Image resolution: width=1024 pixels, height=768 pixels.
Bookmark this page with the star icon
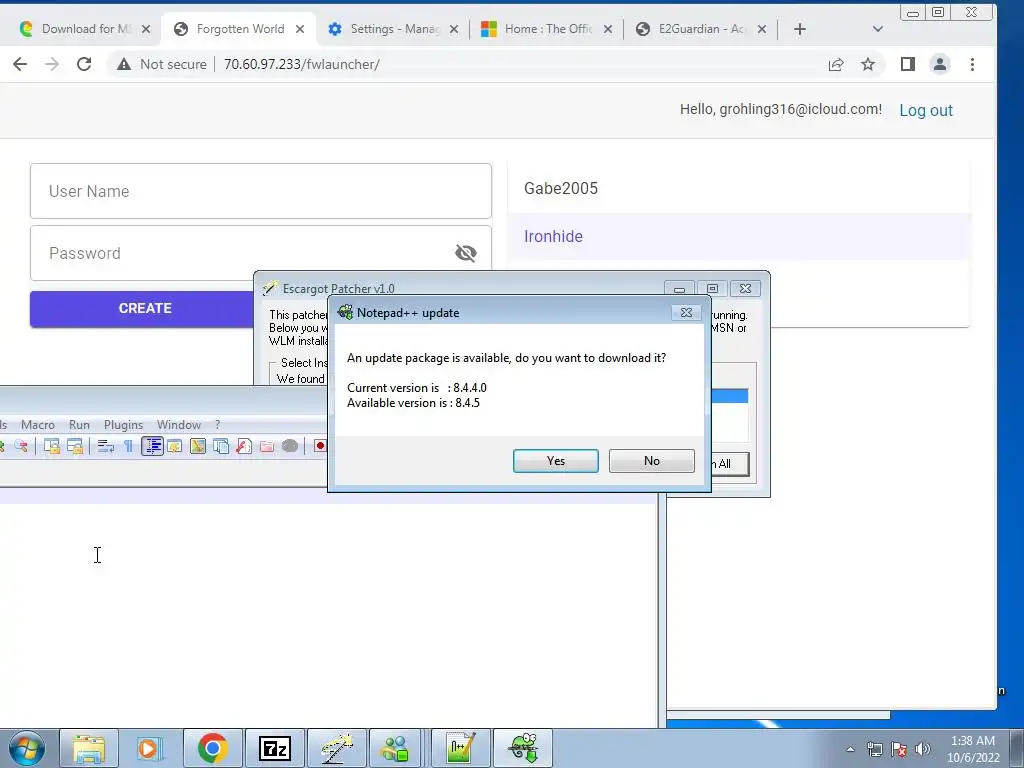click(868, 64)
